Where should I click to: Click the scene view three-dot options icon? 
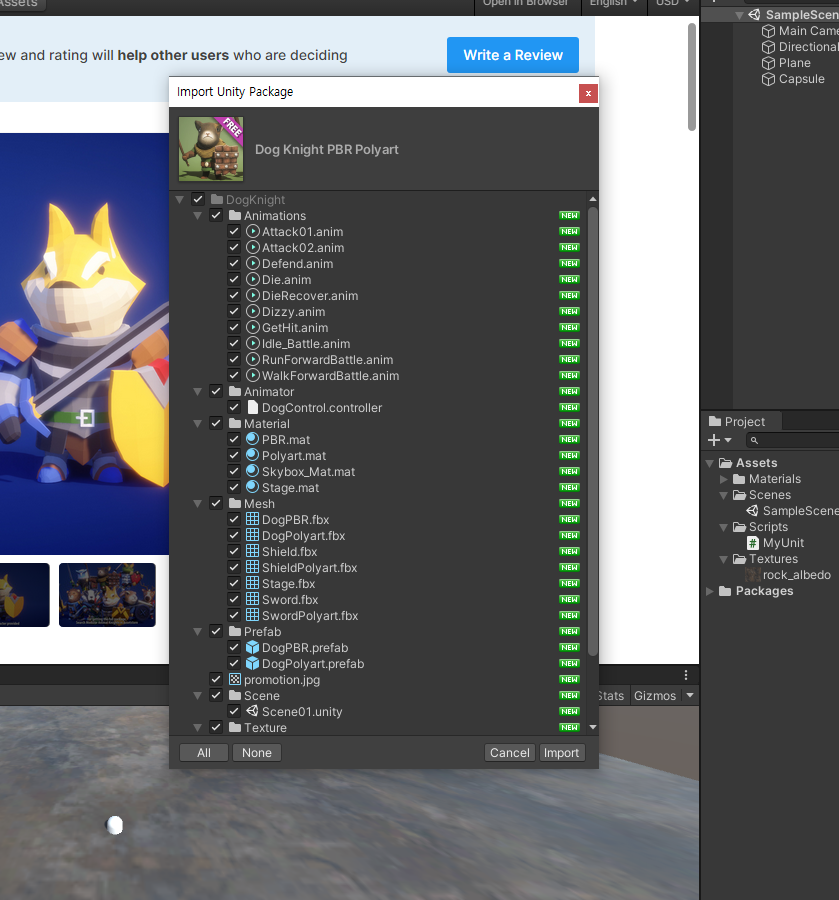686,675
